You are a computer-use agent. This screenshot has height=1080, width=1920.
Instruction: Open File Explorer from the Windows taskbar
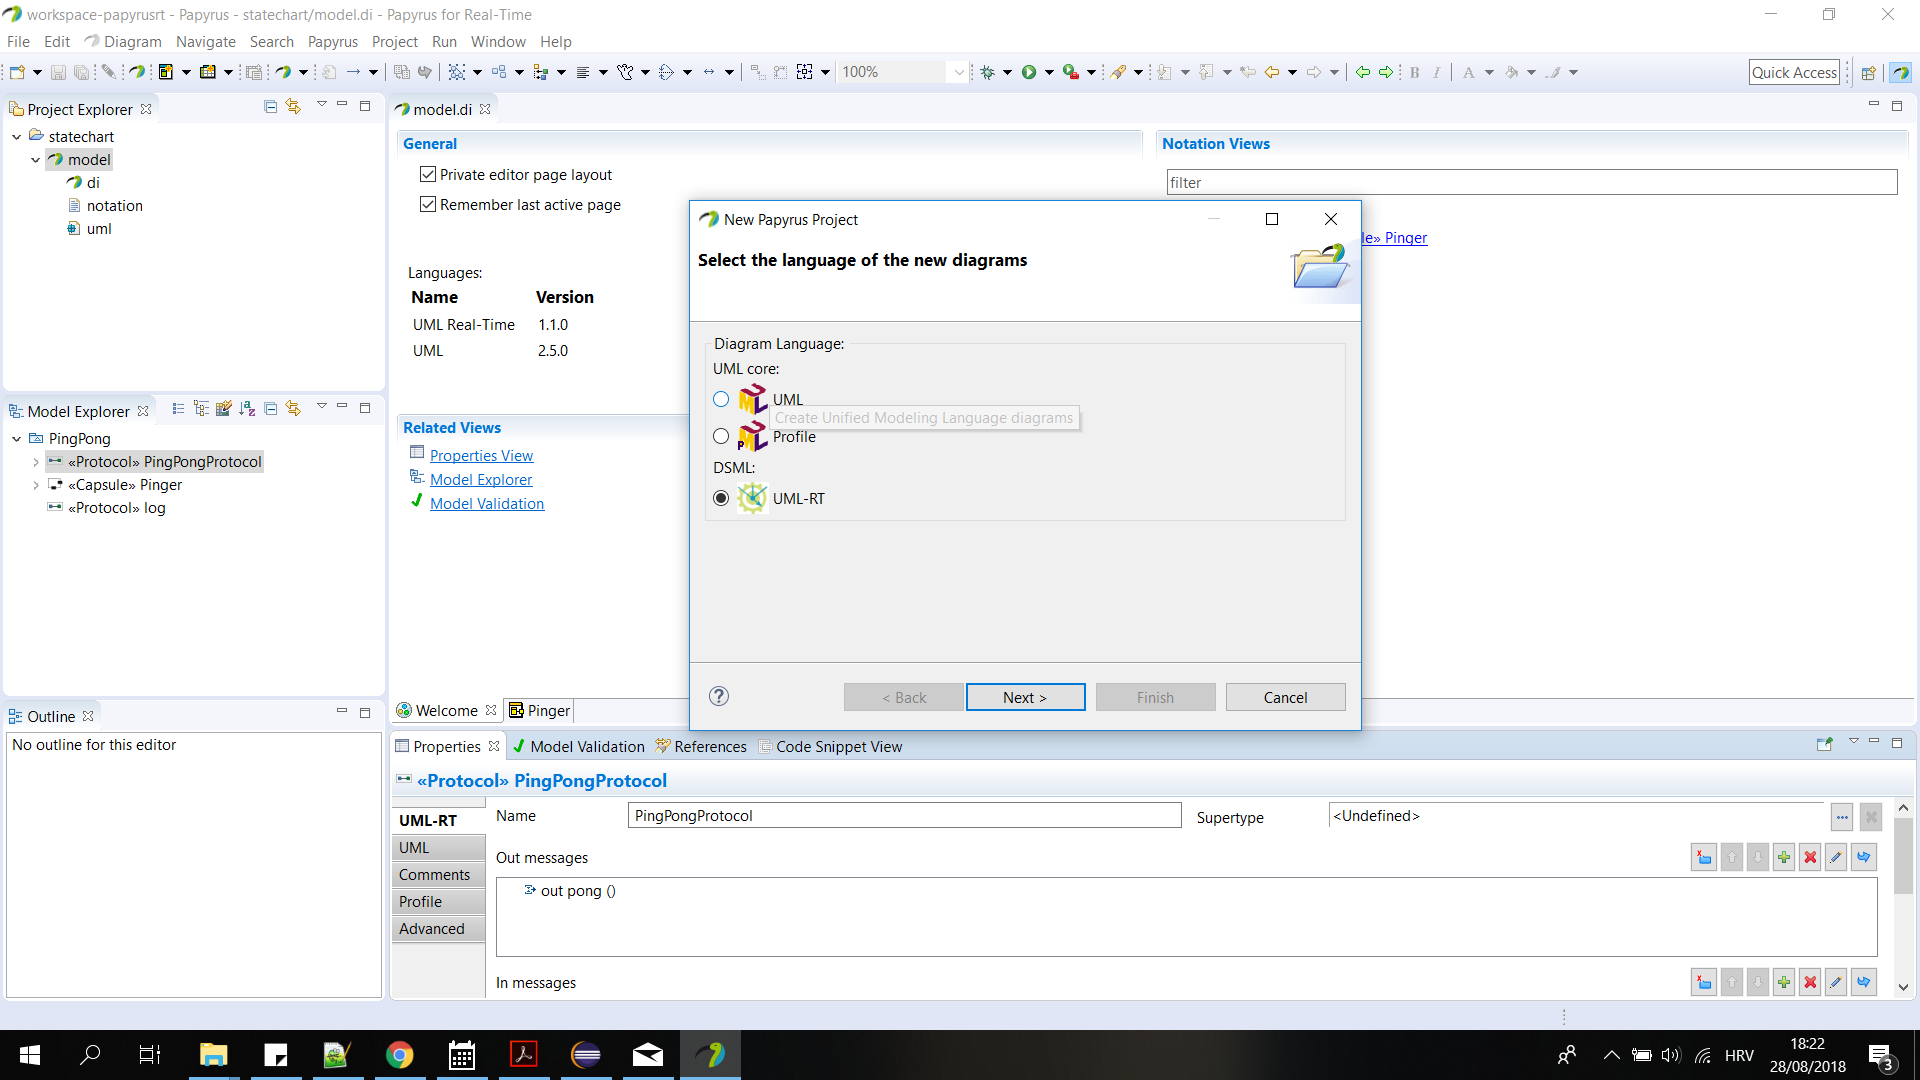[x=214, y=1055]
